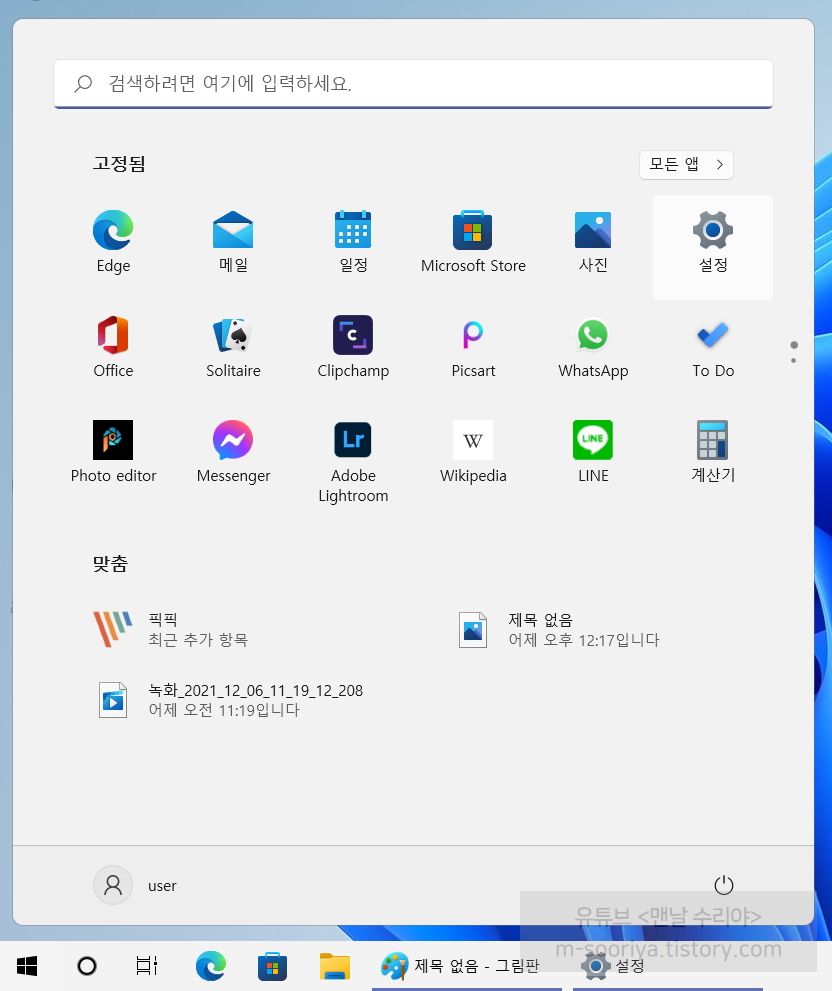
Task: Open the user account avatar
Action: tap(113, 885)
